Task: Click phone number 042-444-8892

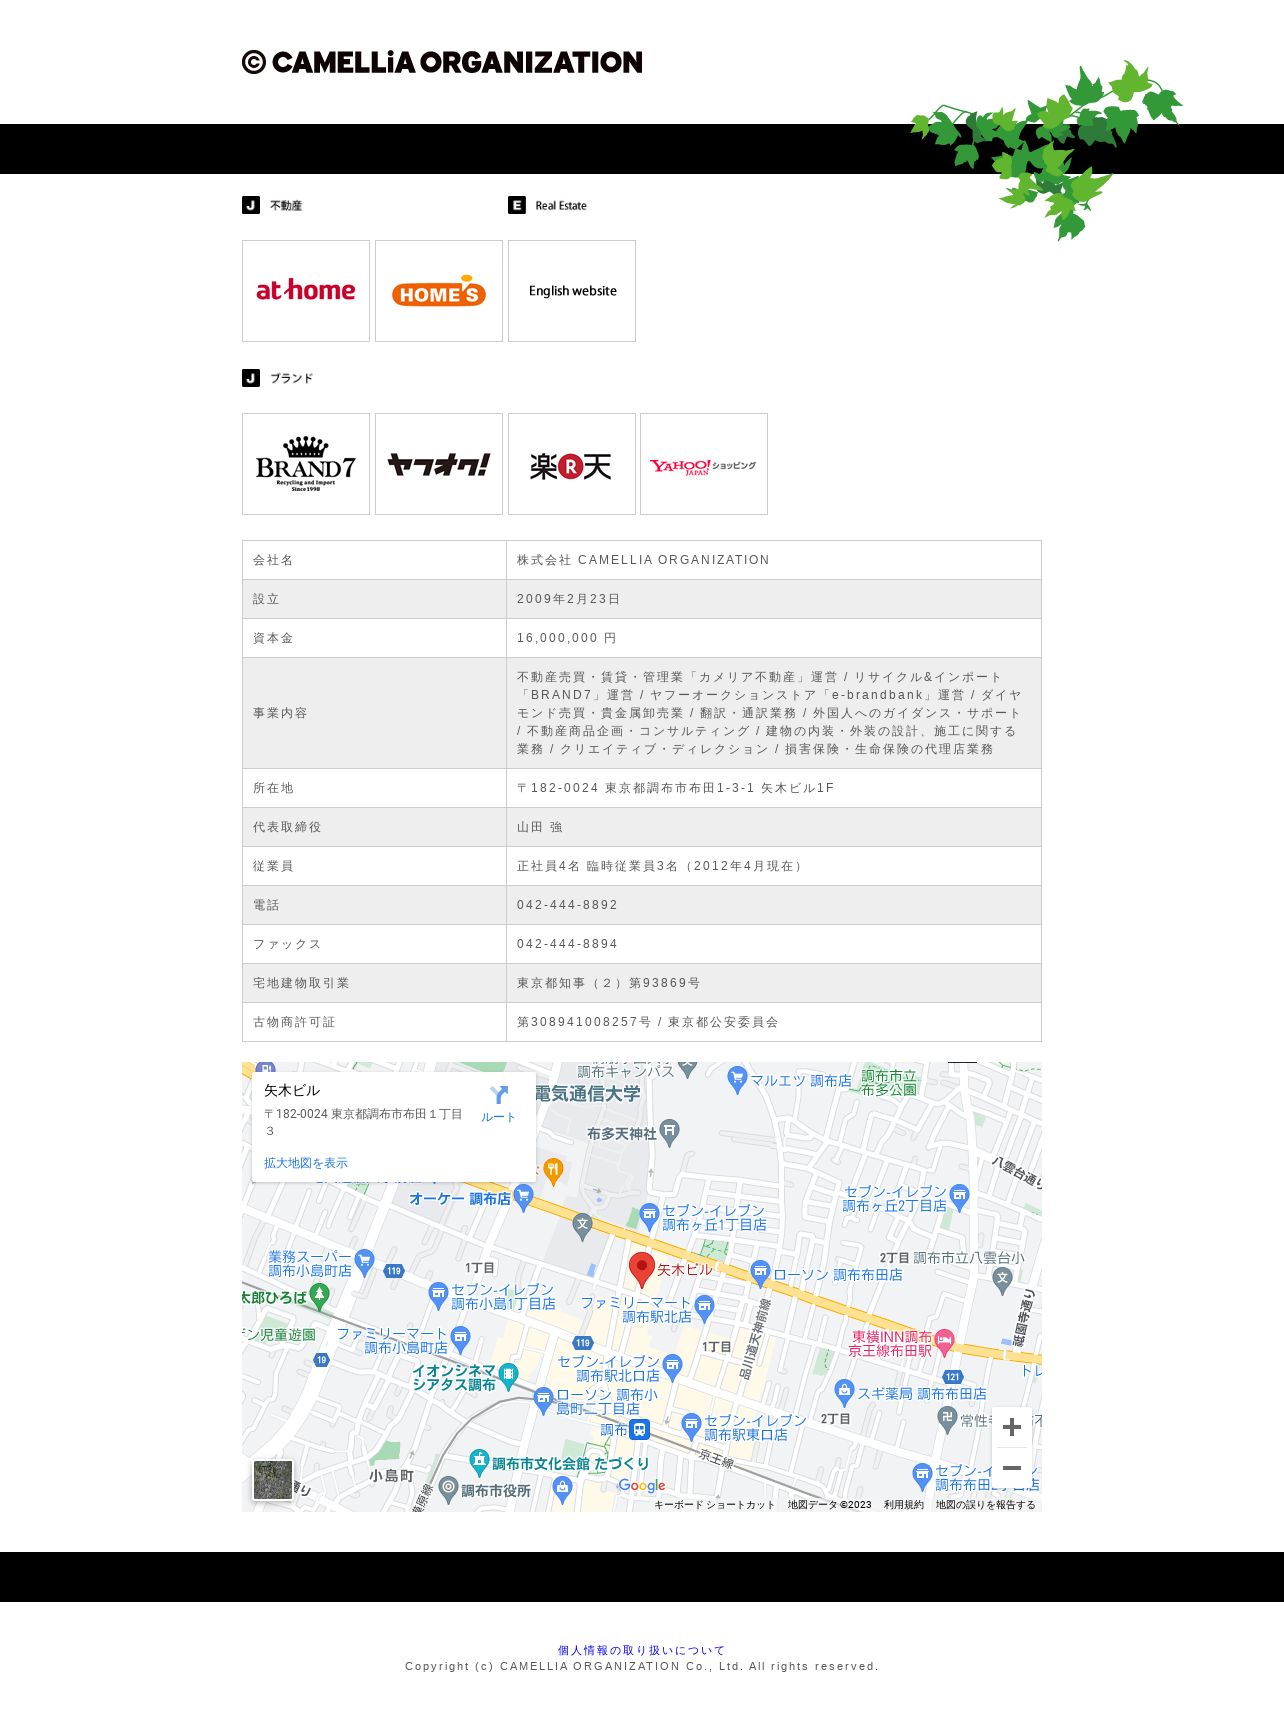Action: pos(774,905)
